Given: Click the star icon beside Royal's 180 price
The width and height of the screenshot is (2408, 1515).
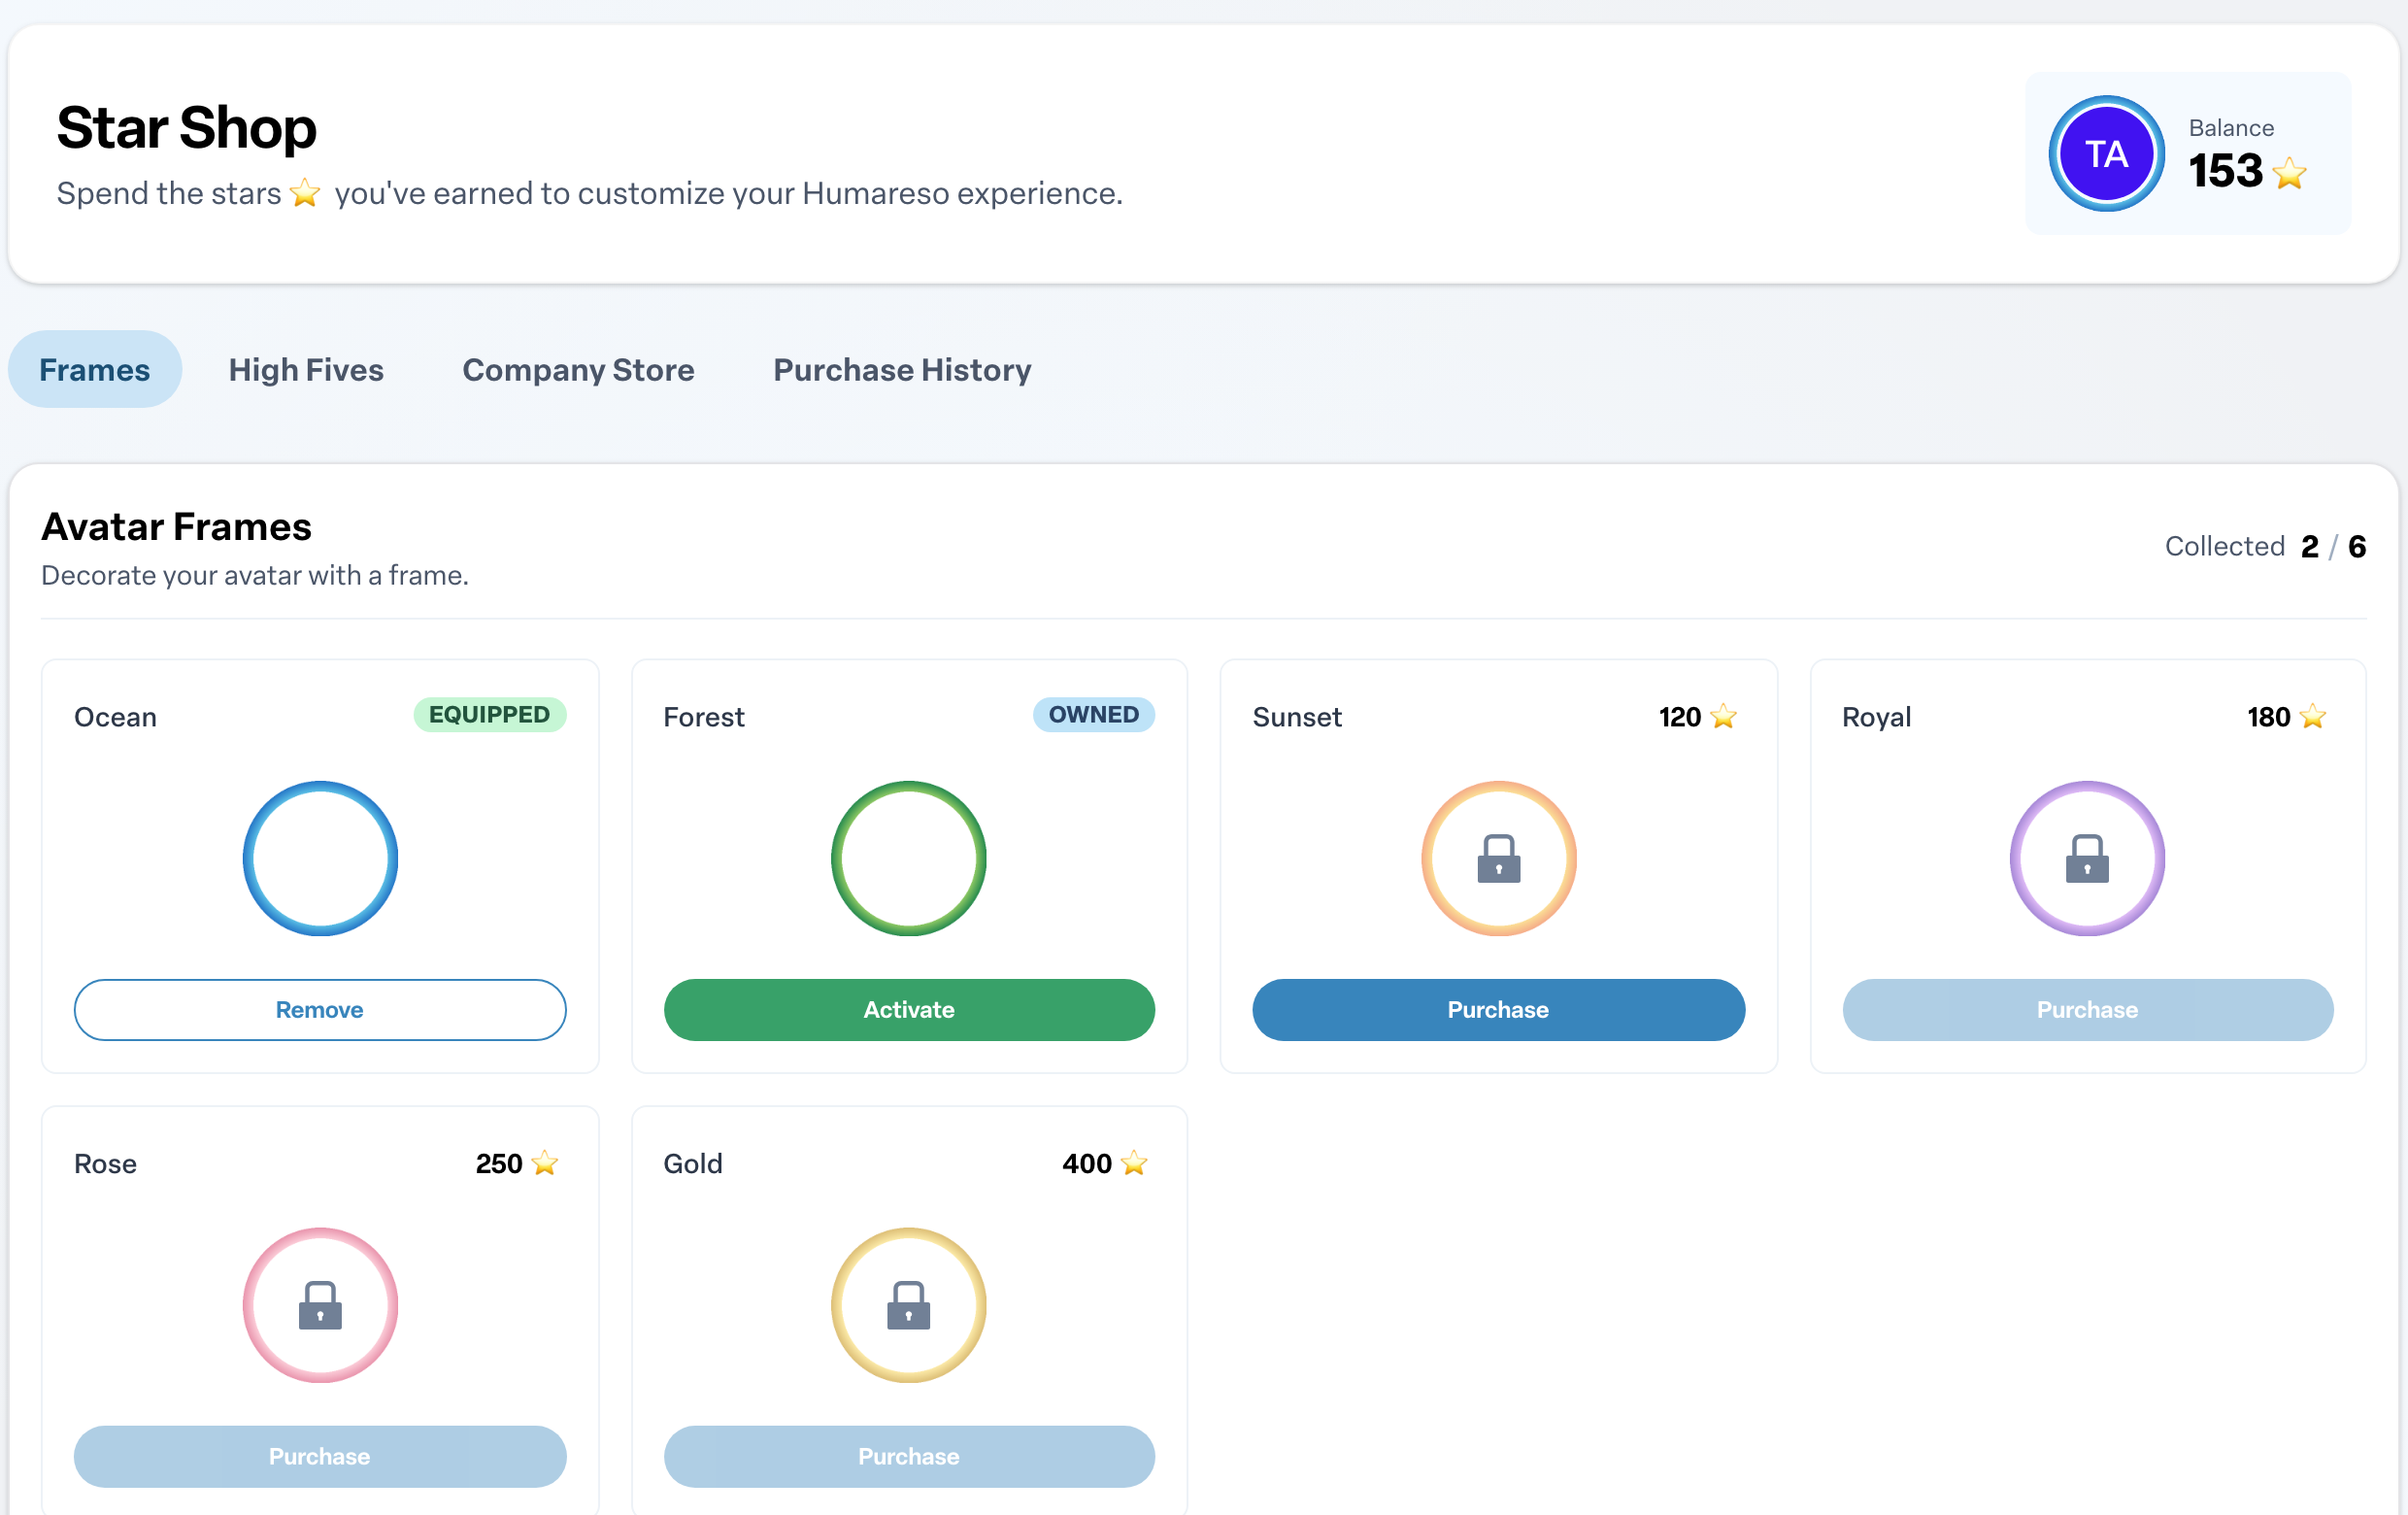Looking at the screenshot, I should coord(2312,716).
